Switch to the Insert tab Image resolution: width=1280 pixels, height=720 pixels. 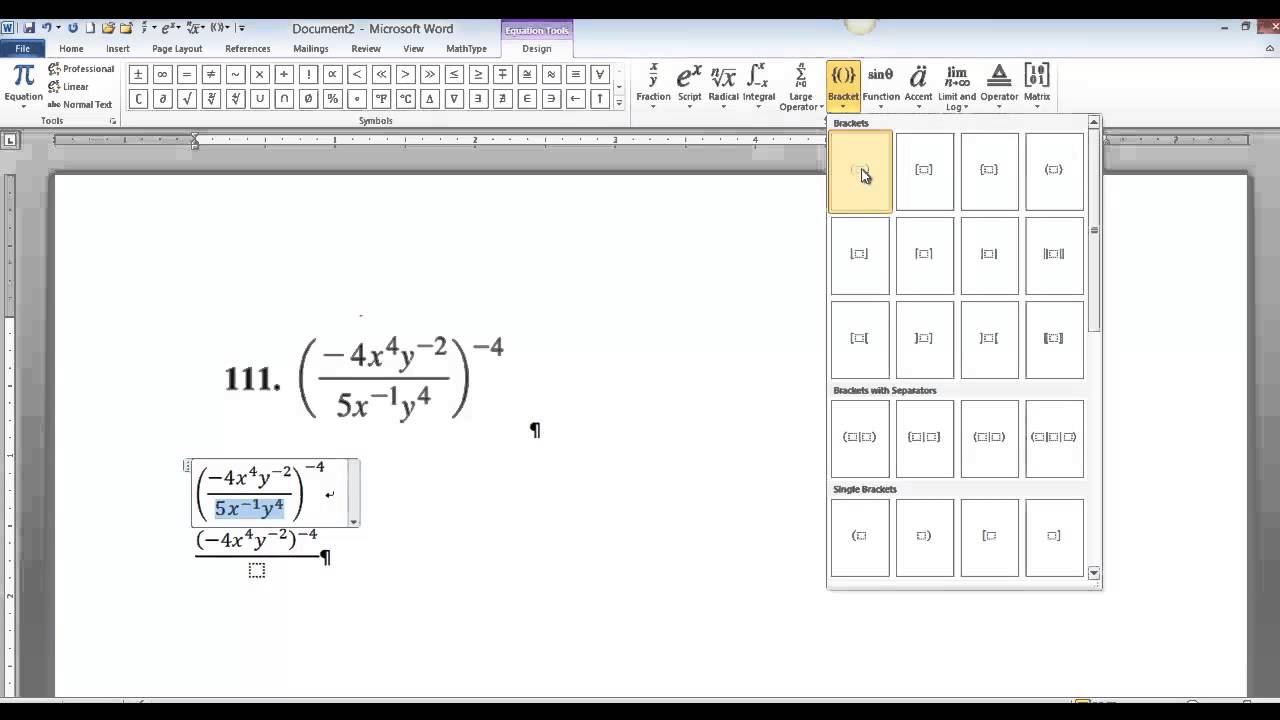pos(118,48)
